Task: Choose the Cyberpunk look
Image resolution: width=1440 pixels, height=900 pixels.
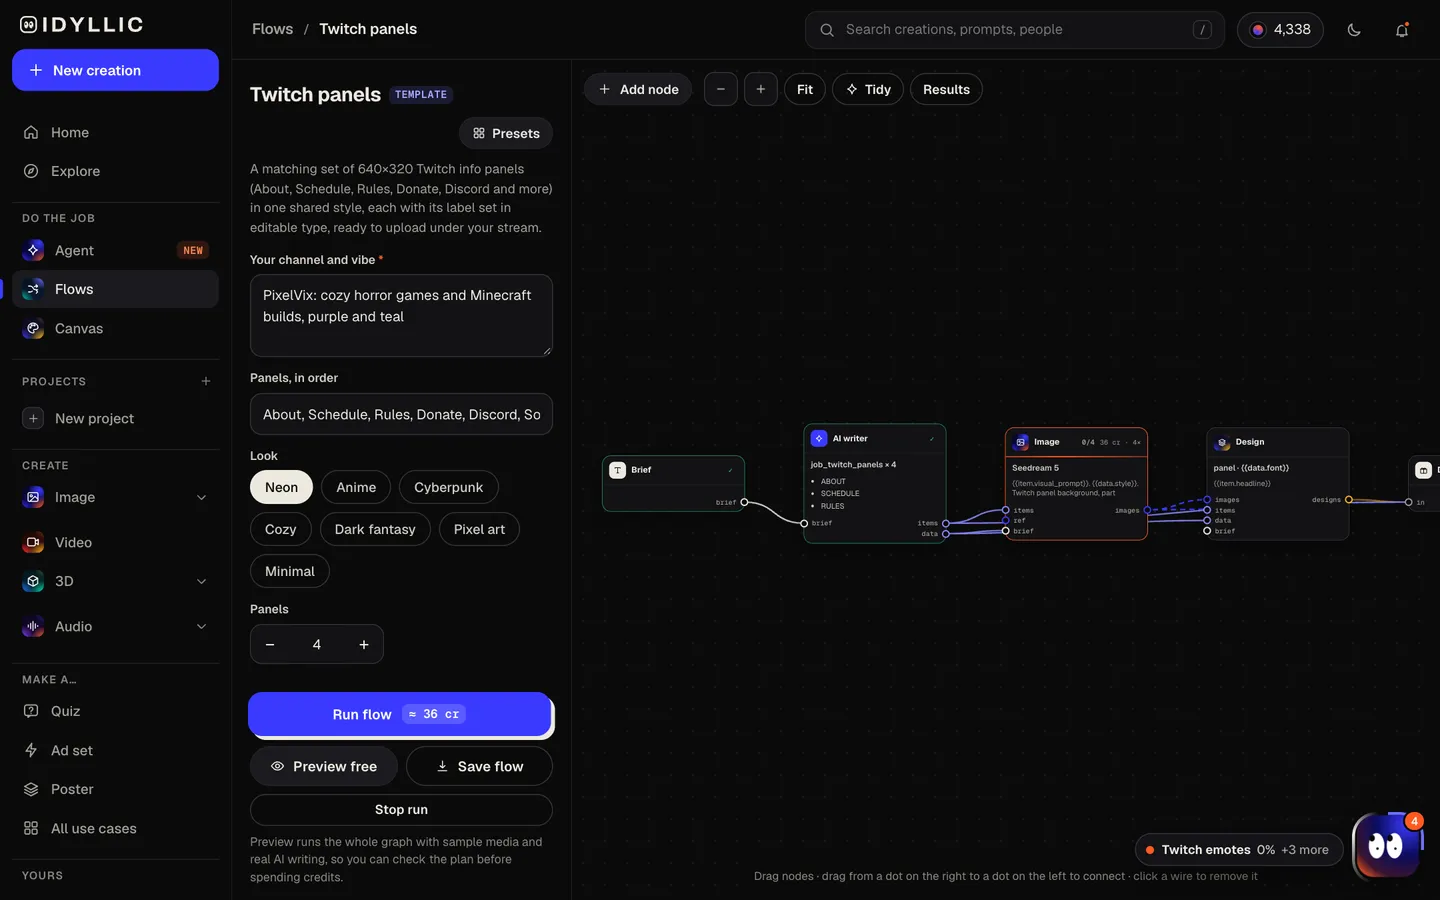Action: click(449, 487)
